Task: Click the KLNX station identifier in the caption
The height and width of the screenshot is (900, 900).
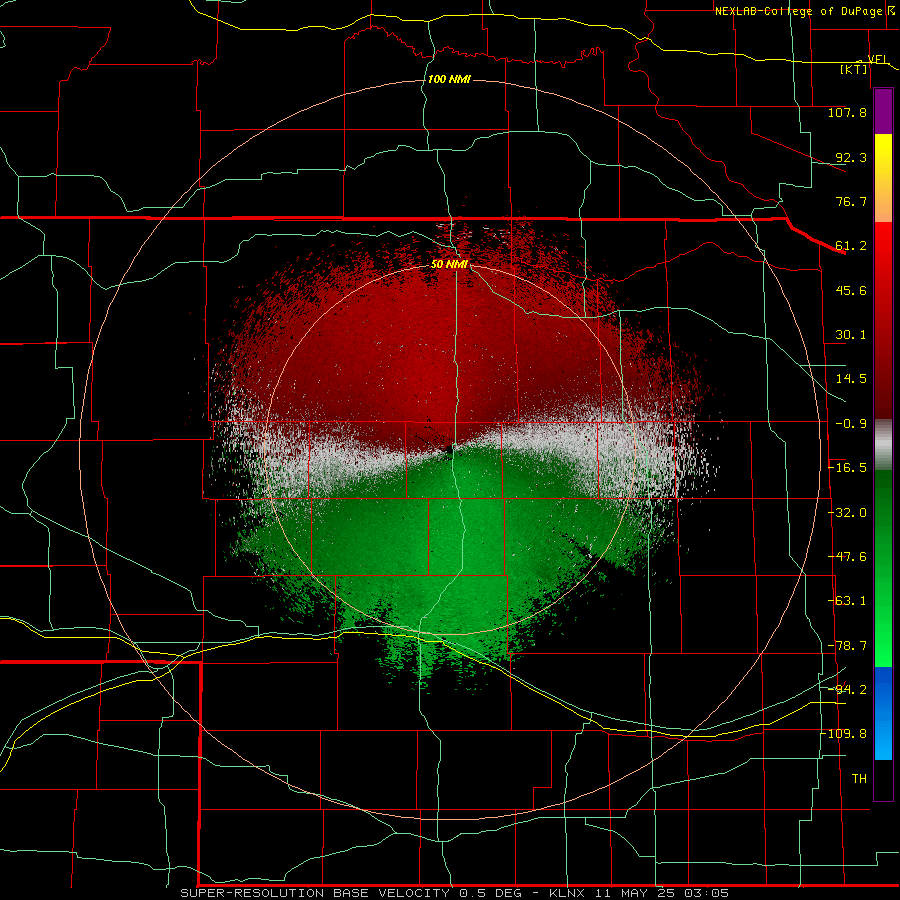Action: [567, 893]
